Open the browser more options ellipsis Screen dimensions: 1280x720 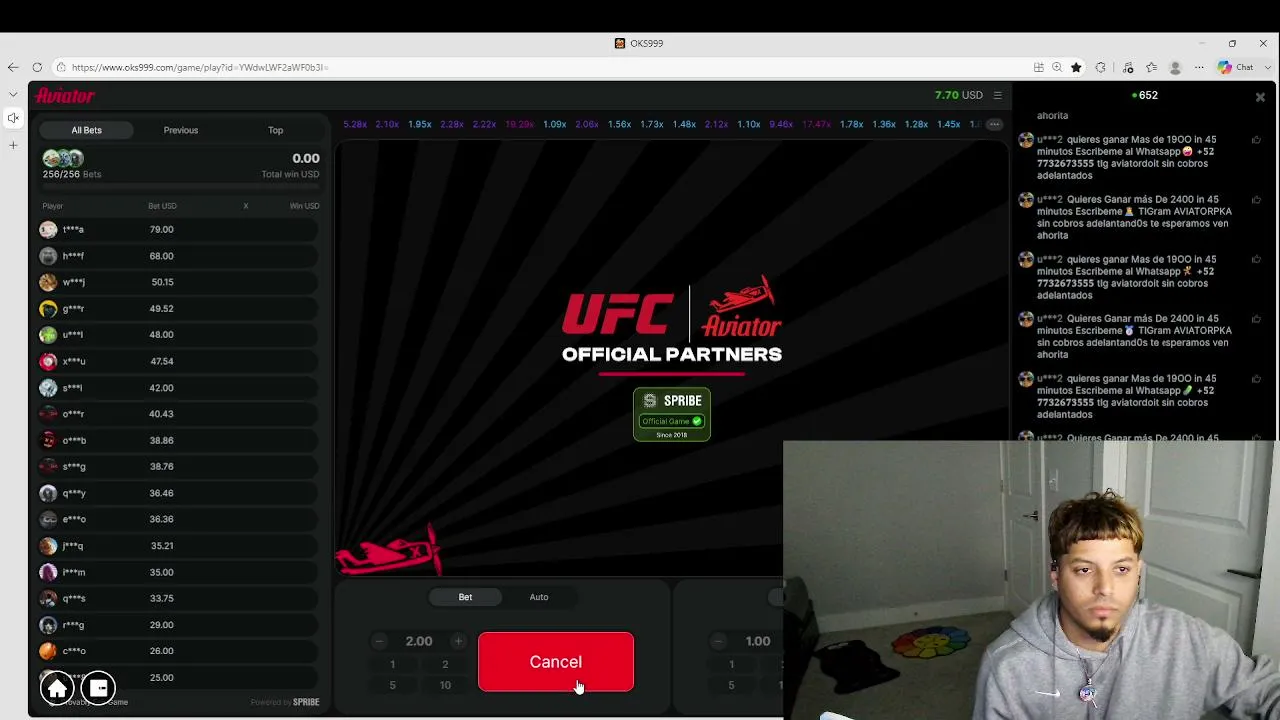click(1199, 67)
